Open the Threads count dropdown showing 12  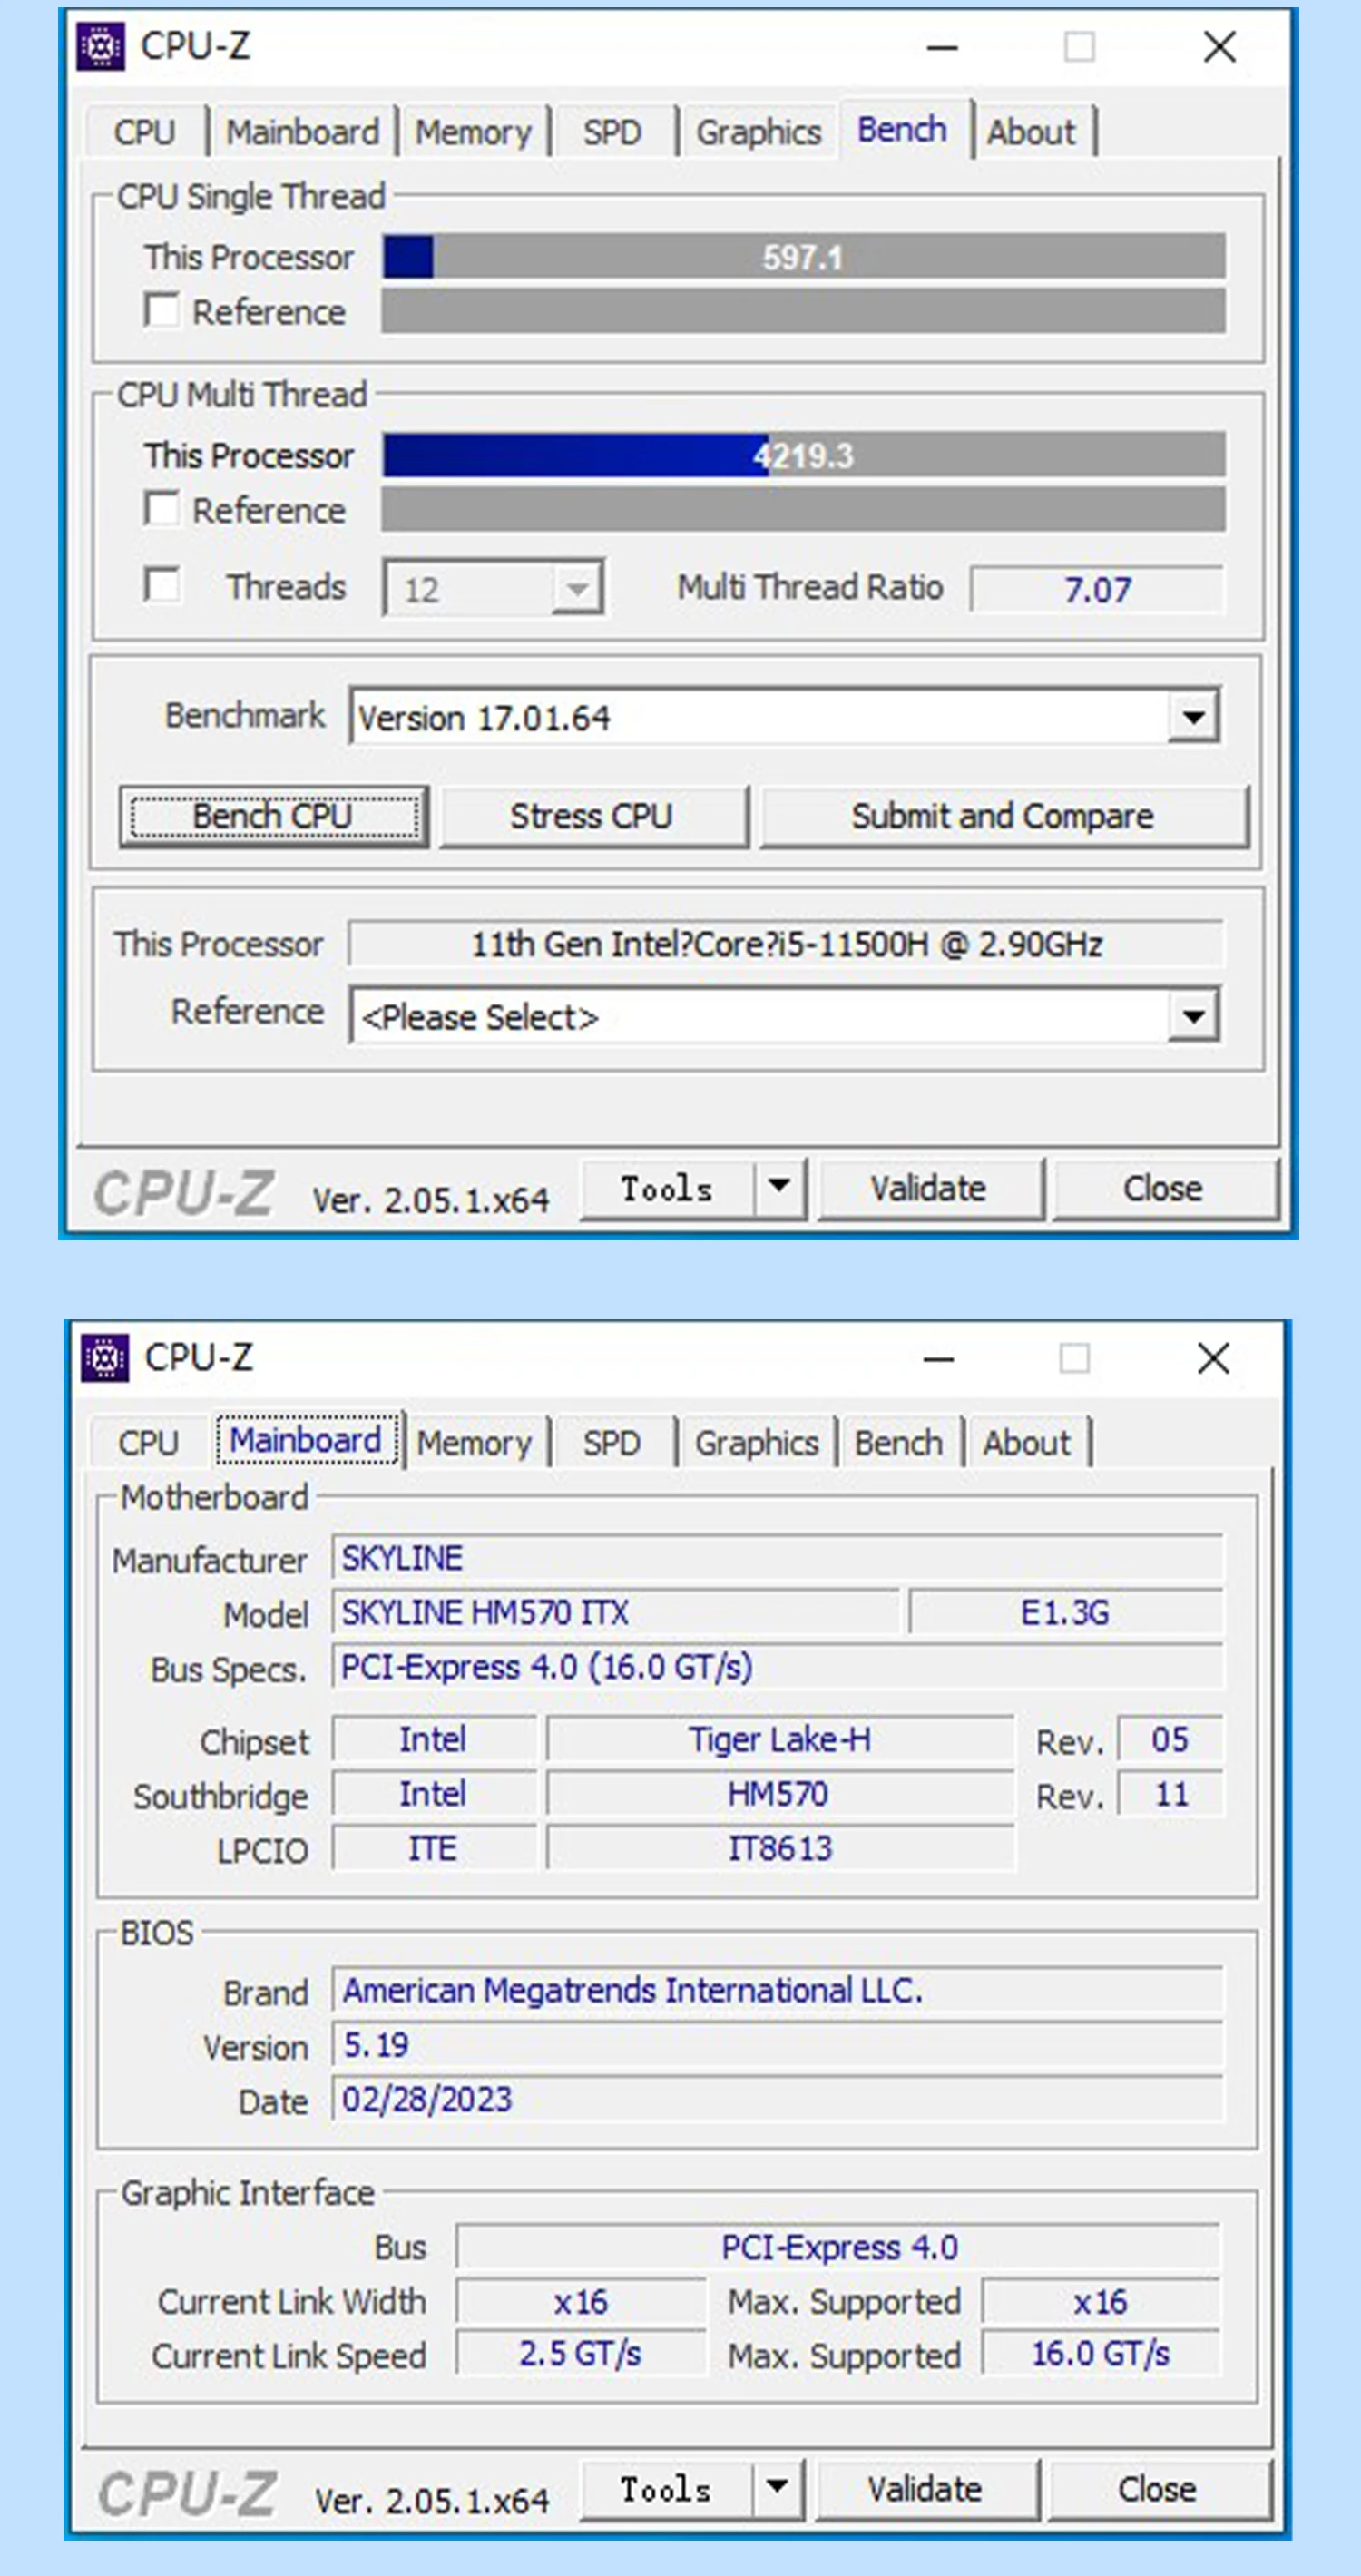pos(576,589)
